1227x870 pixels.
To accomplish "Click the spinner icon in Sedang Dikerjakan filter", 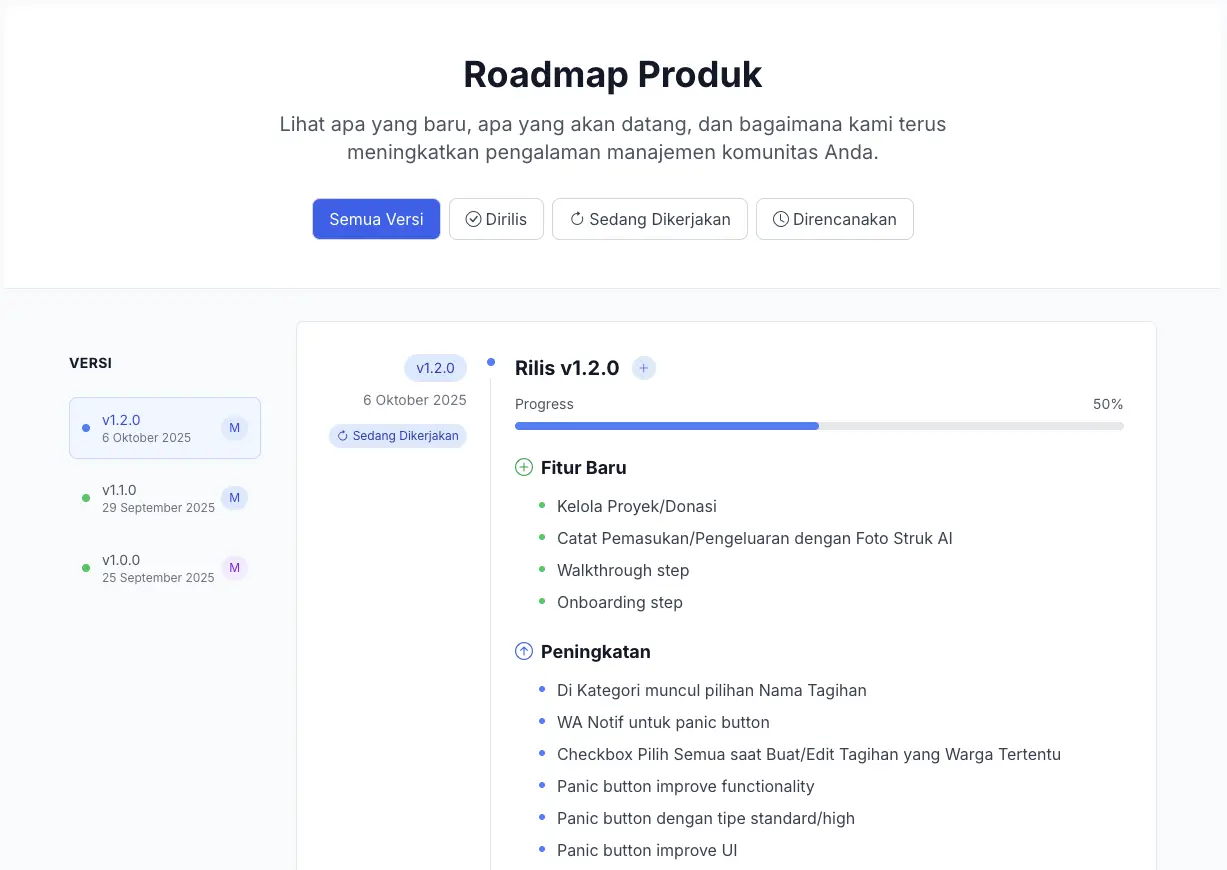I will [x=577, y=219].
